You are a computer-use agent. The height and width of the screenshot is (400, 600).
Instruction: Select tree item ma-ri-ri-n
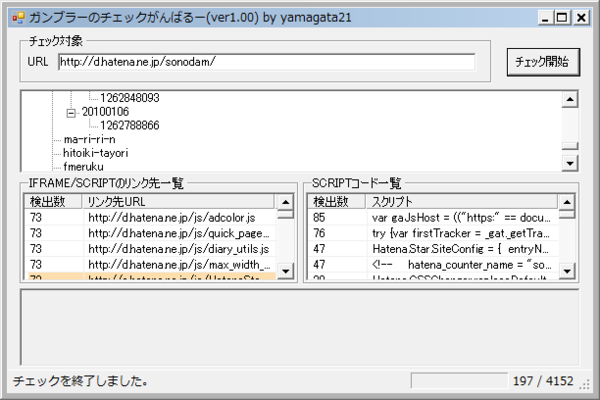(x=90, y=139)
